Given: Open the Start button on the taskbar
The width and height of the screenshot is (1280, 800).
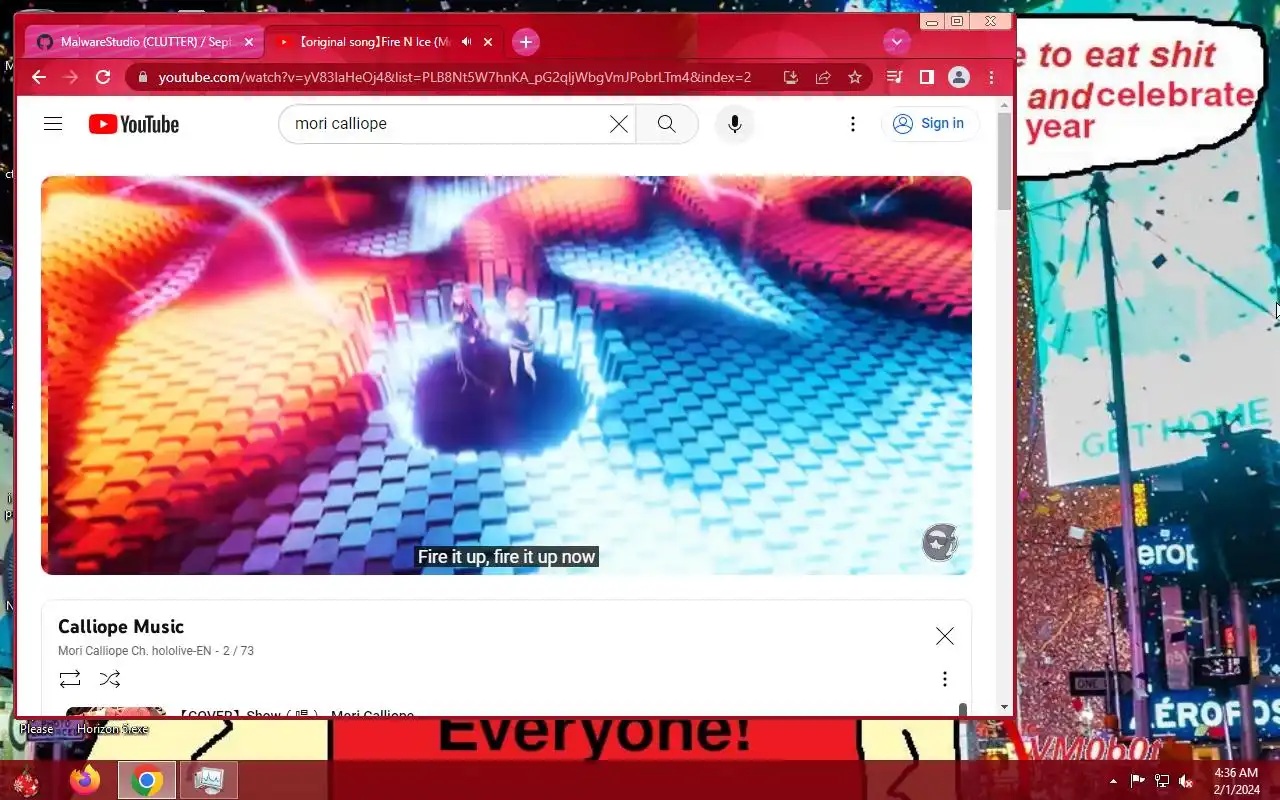Looking at the screenshot, I should (26, 781).
